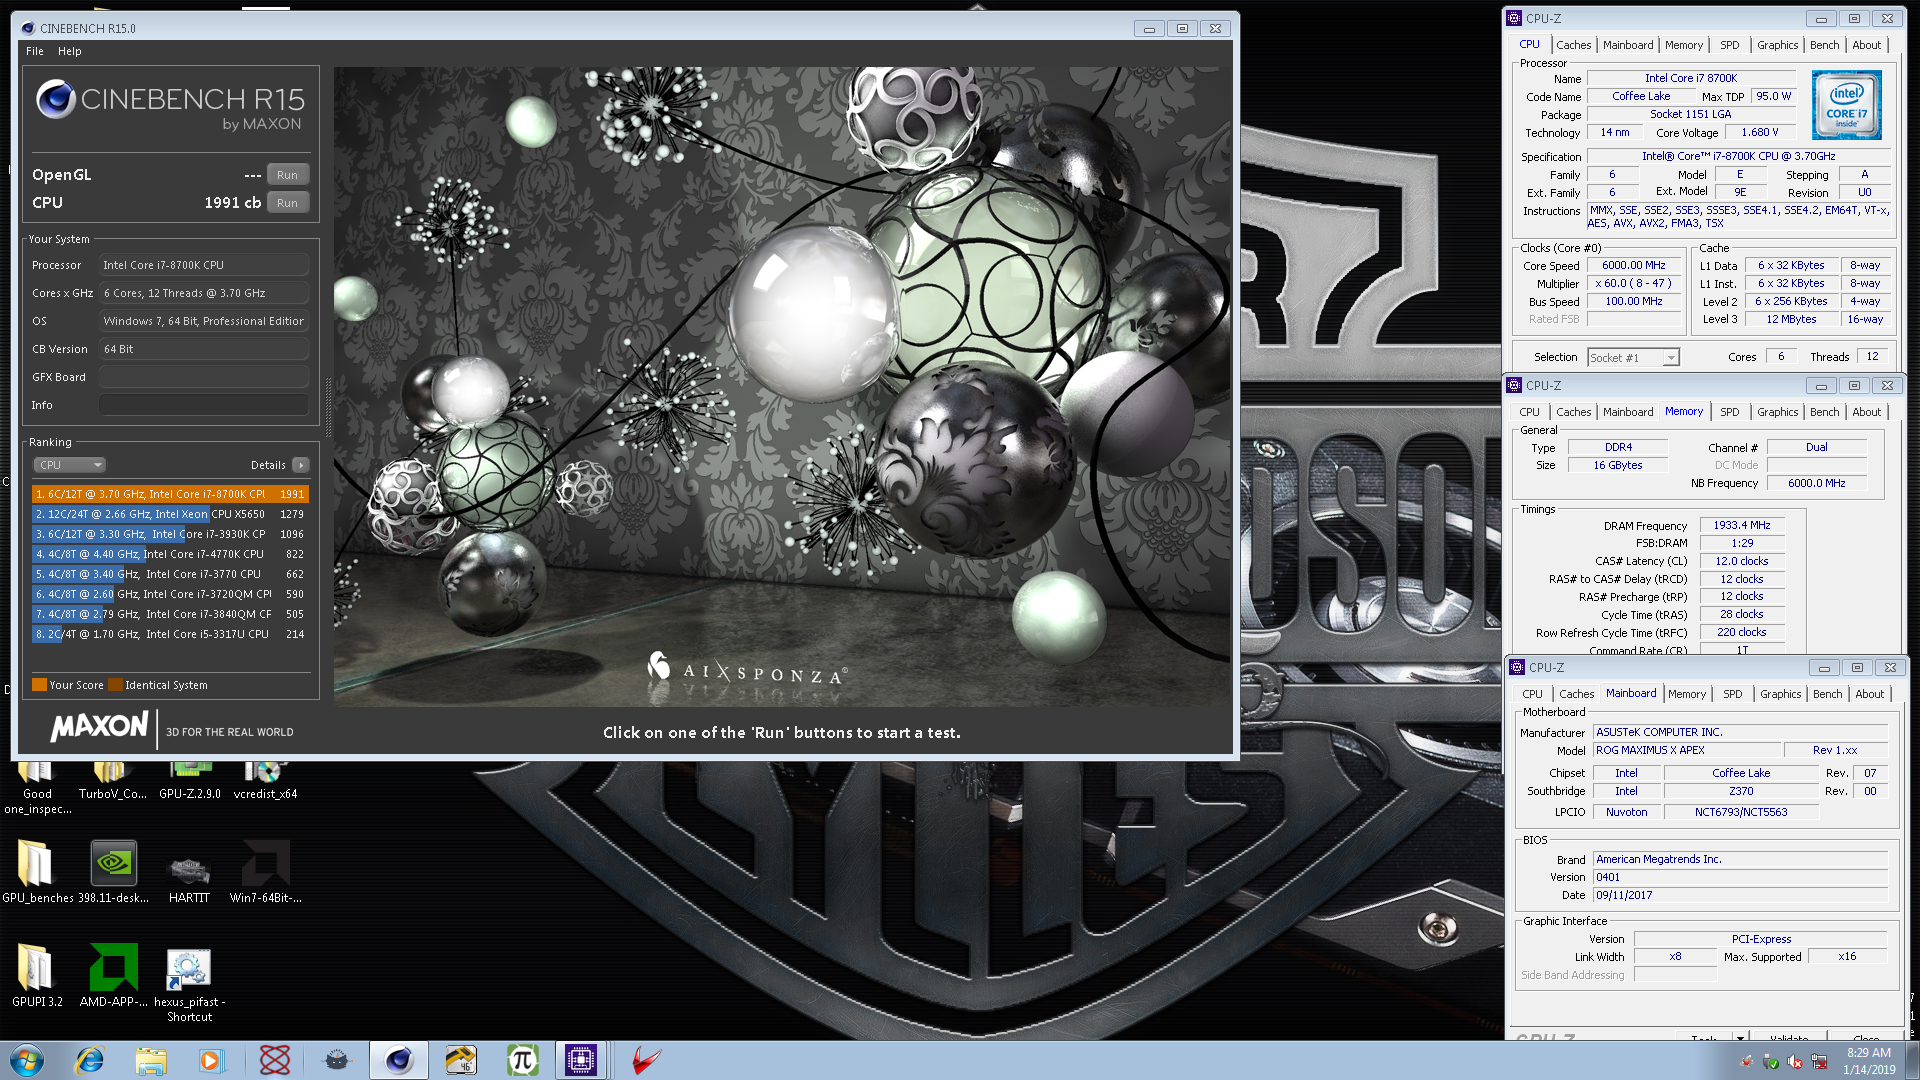Open the taskbar clock showing 8:29 AM

tap(1868, 1061)
